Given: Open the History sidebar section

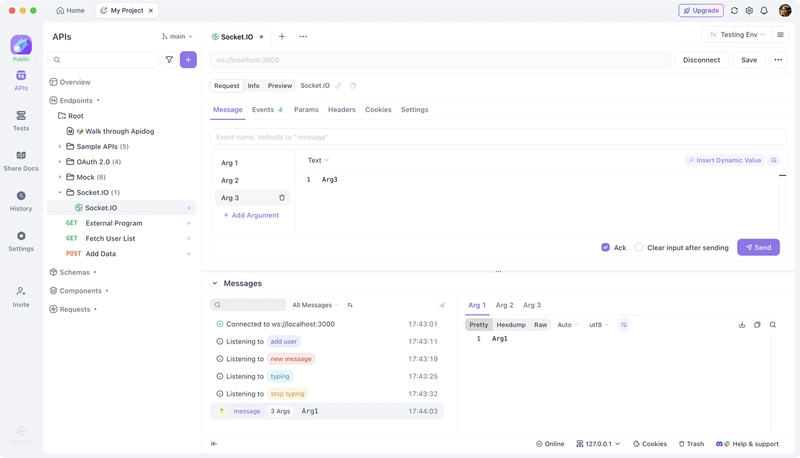Looking at the screenshot, I should coord(21,201).
